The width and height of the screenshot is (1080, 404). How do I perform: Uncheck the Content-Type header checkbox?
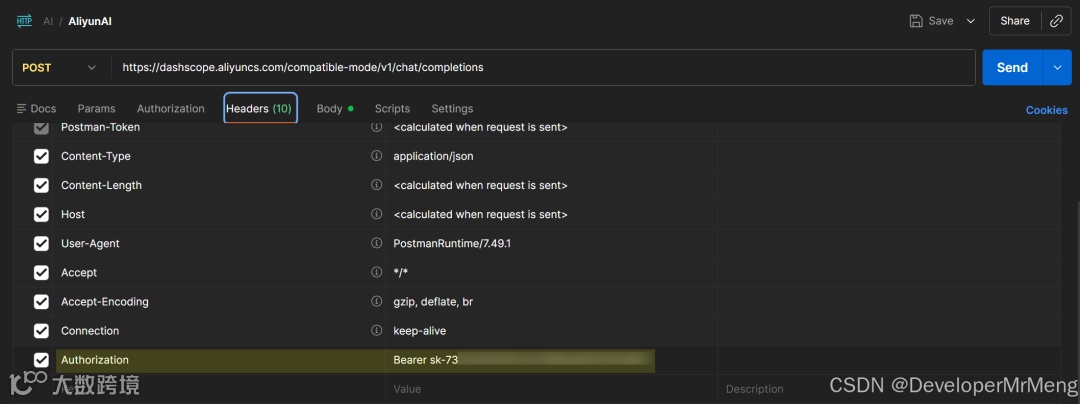pyautogui.click(x=41, y=156)
